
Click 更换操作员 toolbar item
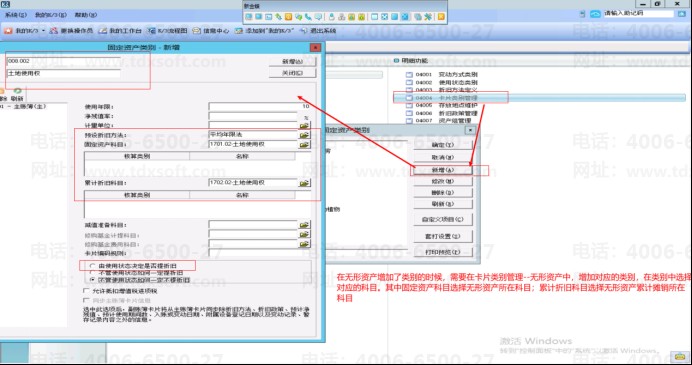[x=71, y=31]
